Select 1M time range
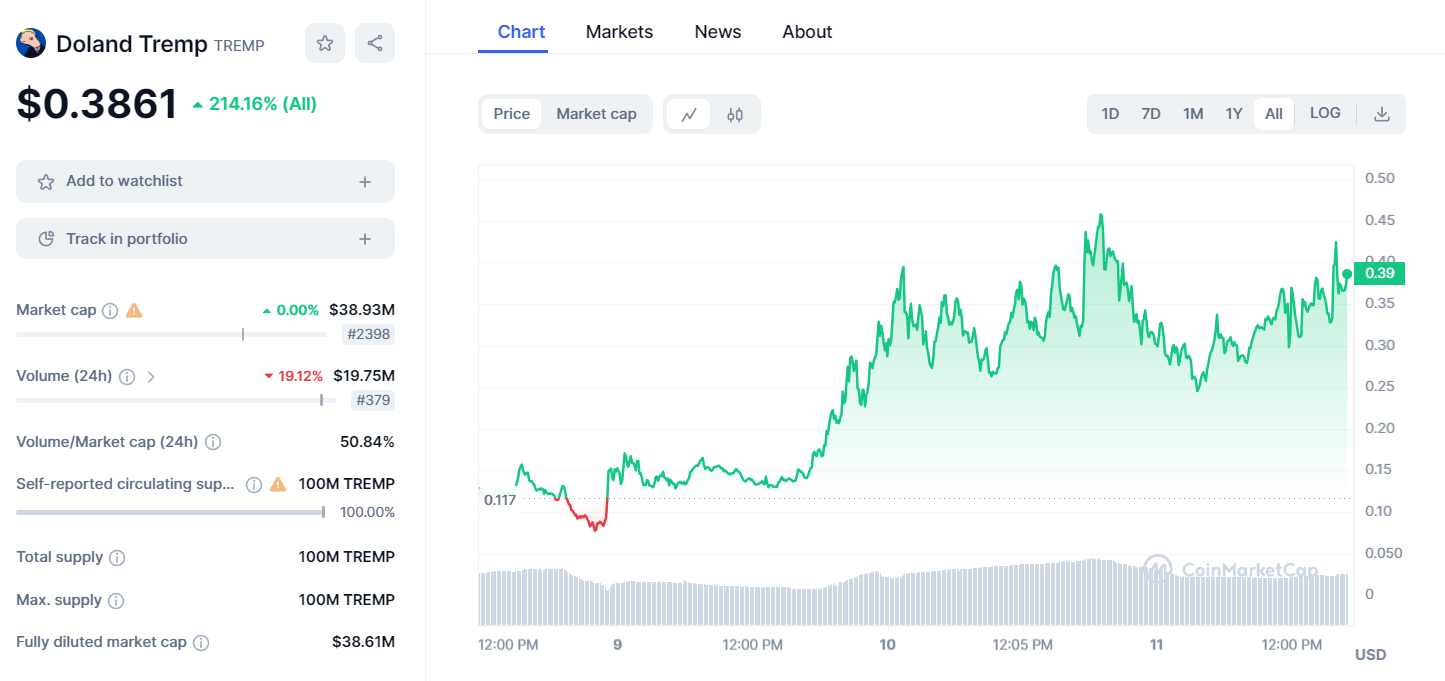The width and height of the screenshot is (1445, 681). click(1193, 114)
